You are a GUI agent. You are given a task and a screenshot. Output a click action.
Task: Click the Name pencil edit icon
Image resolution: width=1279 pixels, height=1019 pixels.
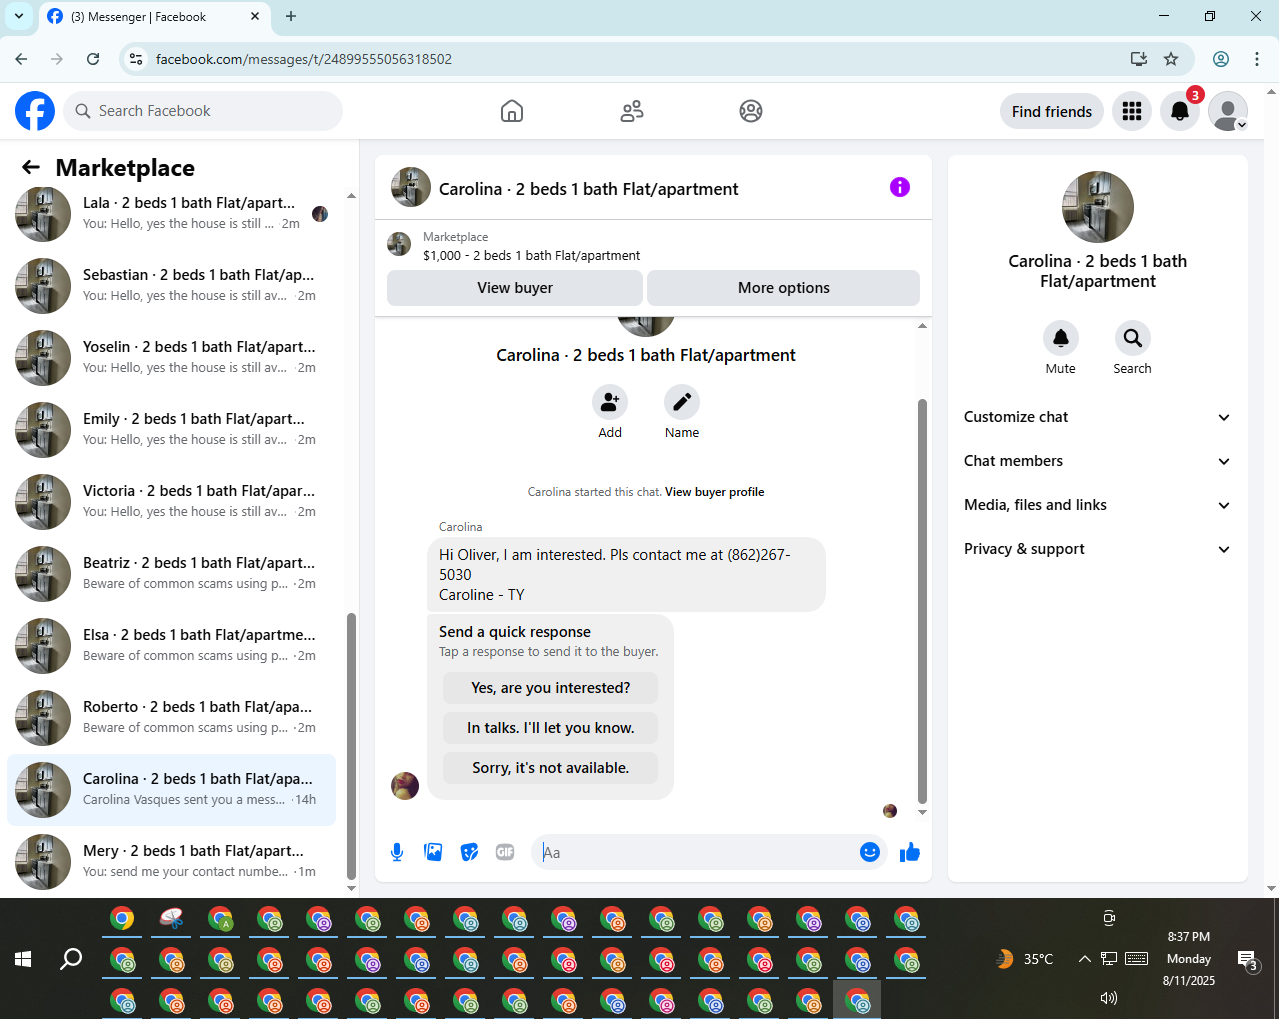pos(682,402)
